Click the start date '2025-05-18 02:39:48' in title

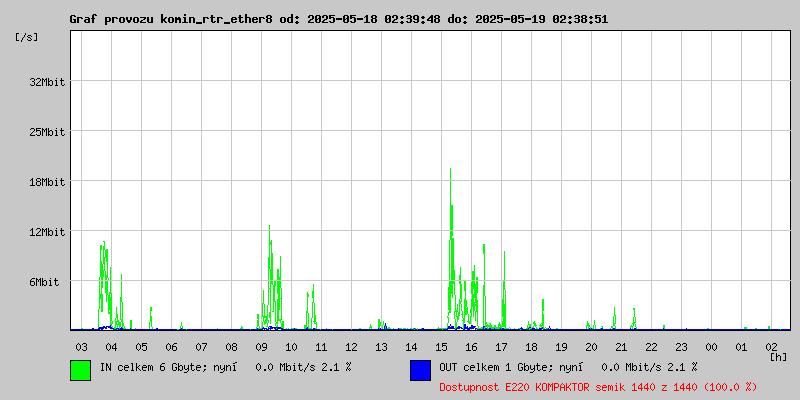point(375,20)
